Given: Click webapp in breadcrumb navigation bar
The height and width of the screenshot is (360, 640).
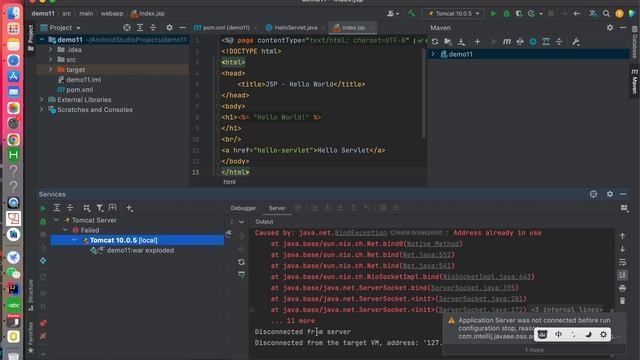Looking at the screenshot, I should point(112,13).
